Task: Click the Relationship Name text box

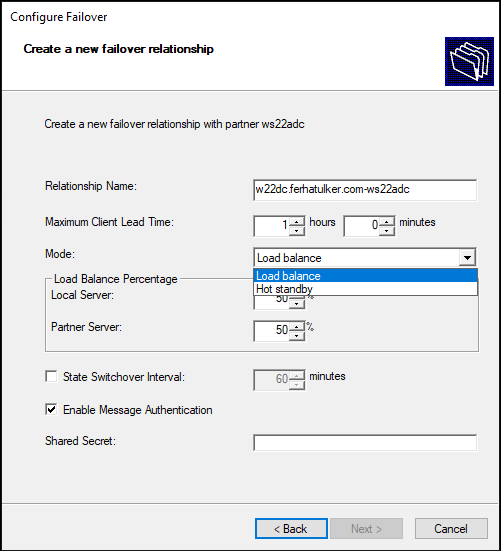Action: tap(365, 190)
